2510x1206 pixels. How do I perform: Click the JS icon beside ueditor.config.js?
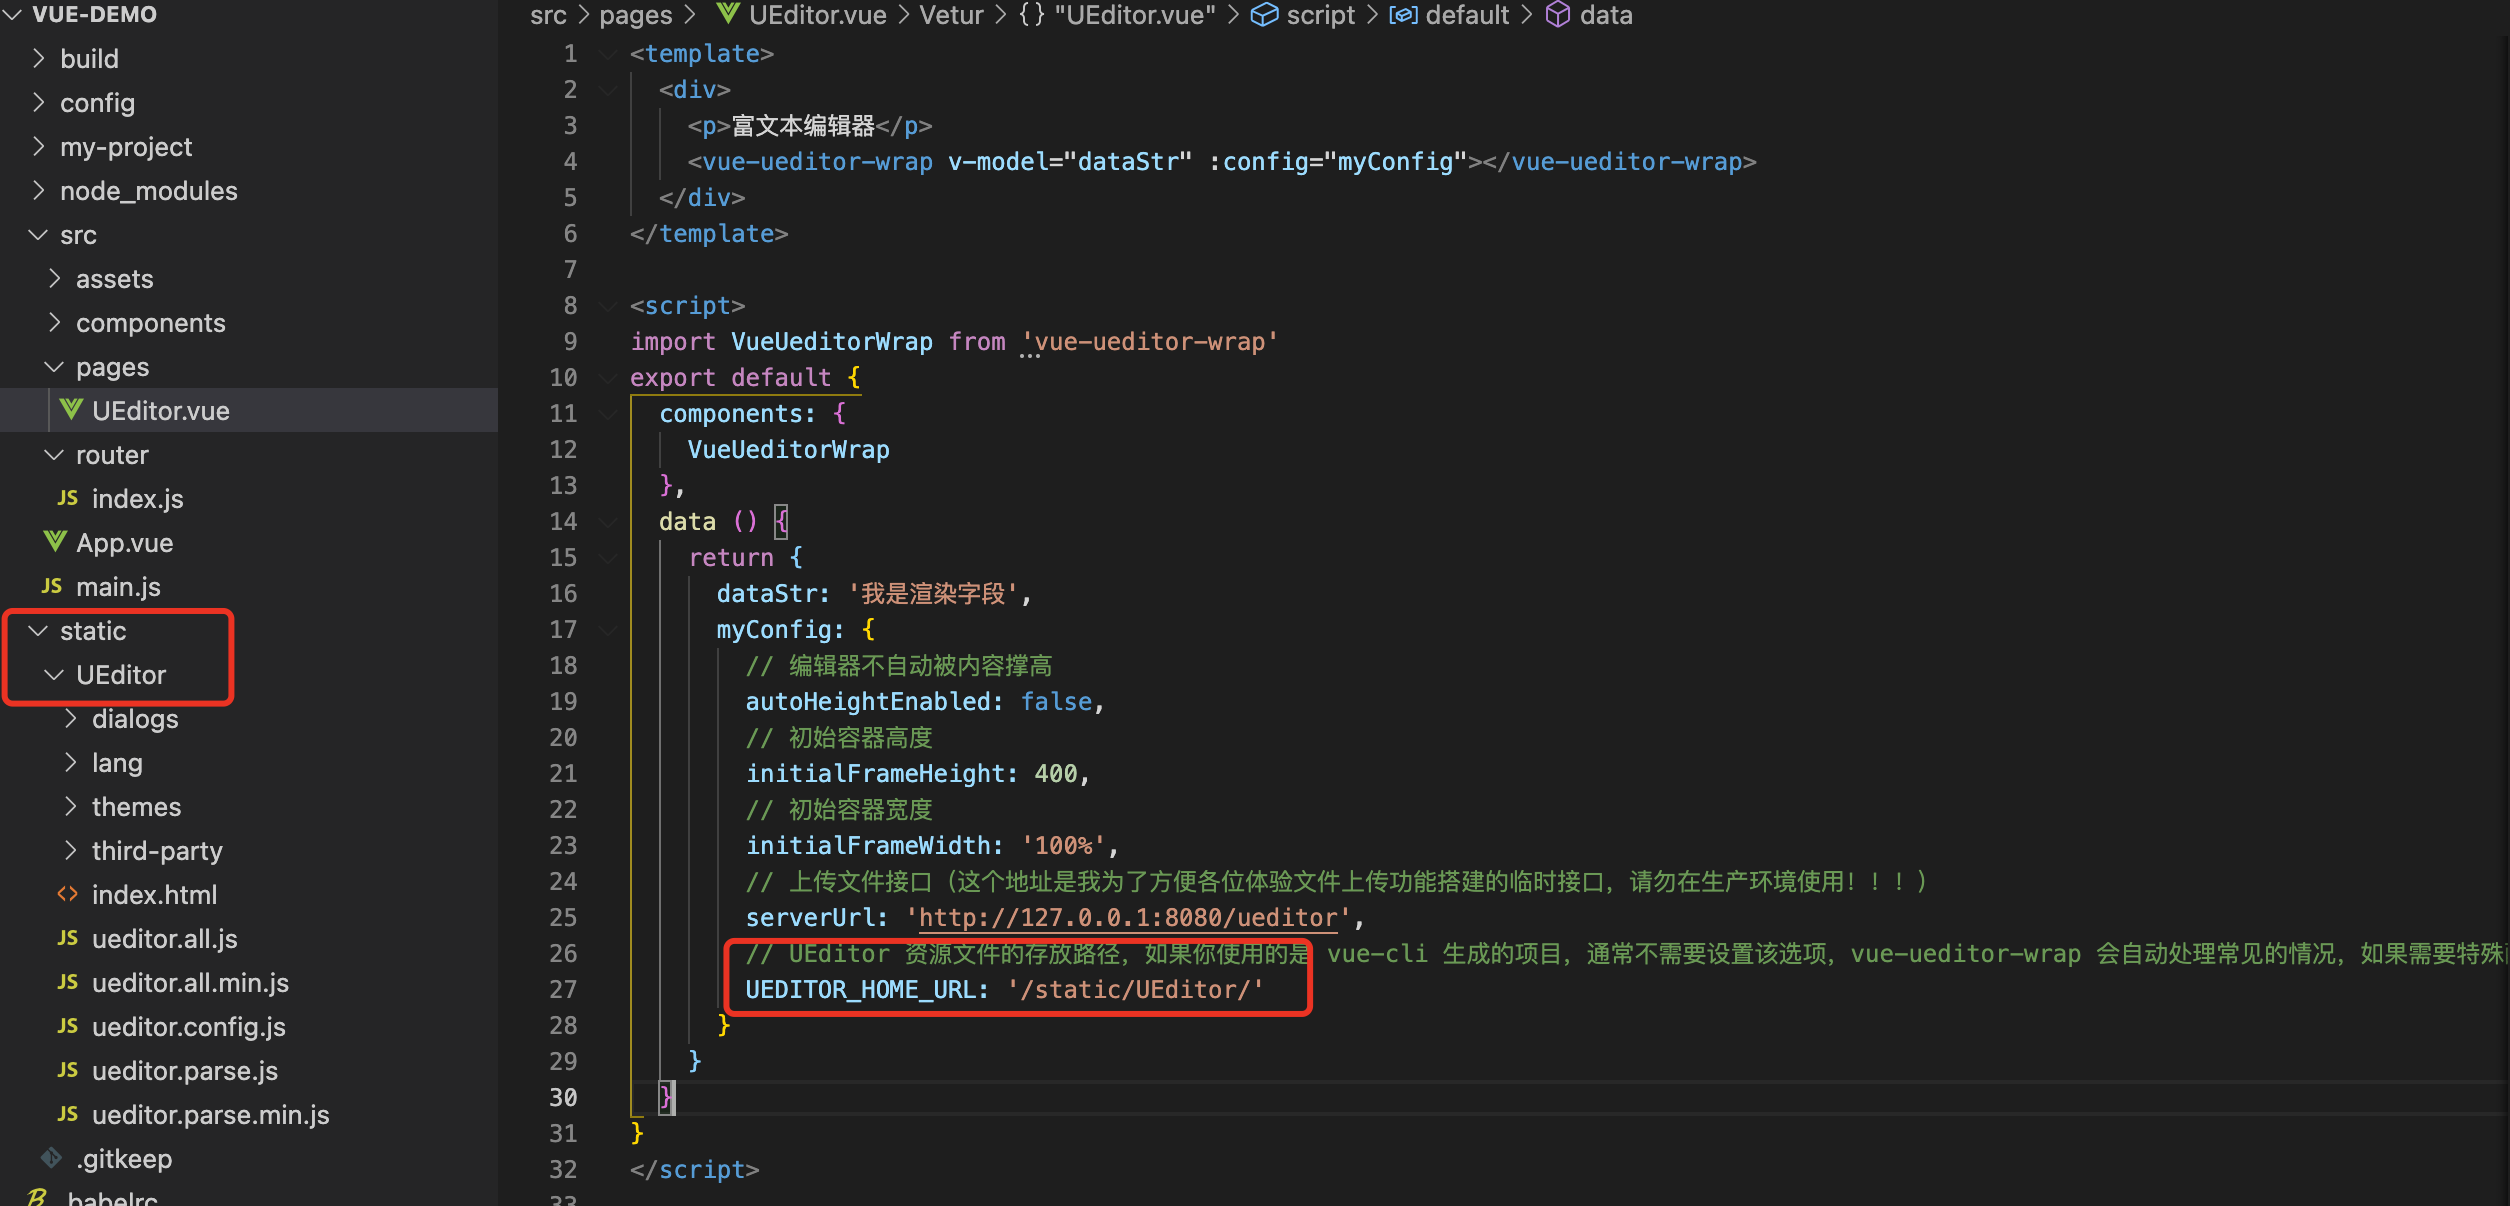[x=68, y=1026]
